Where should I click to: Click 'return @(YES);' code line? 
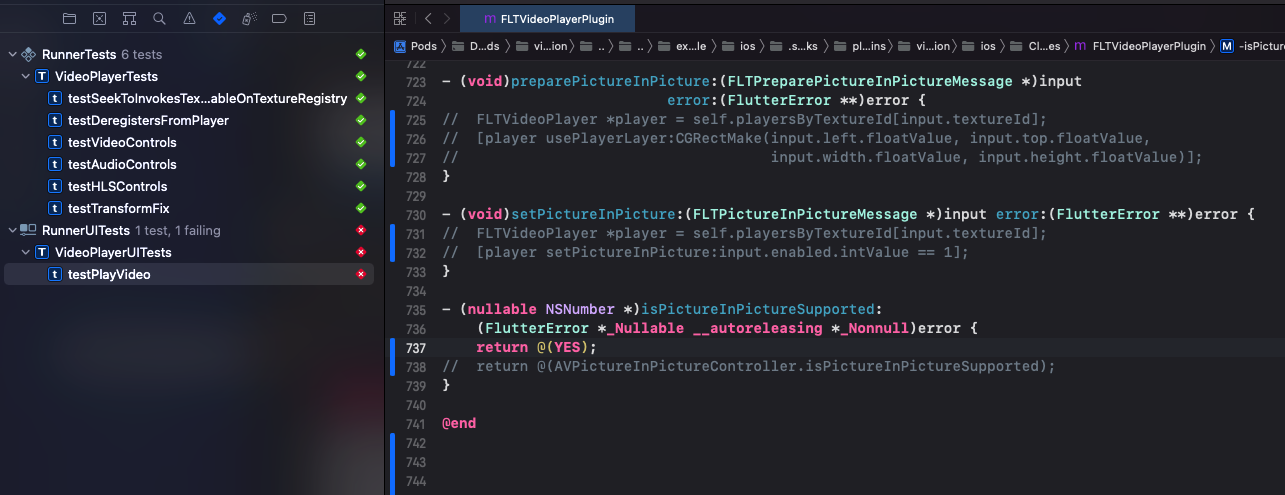click(536, 348)
